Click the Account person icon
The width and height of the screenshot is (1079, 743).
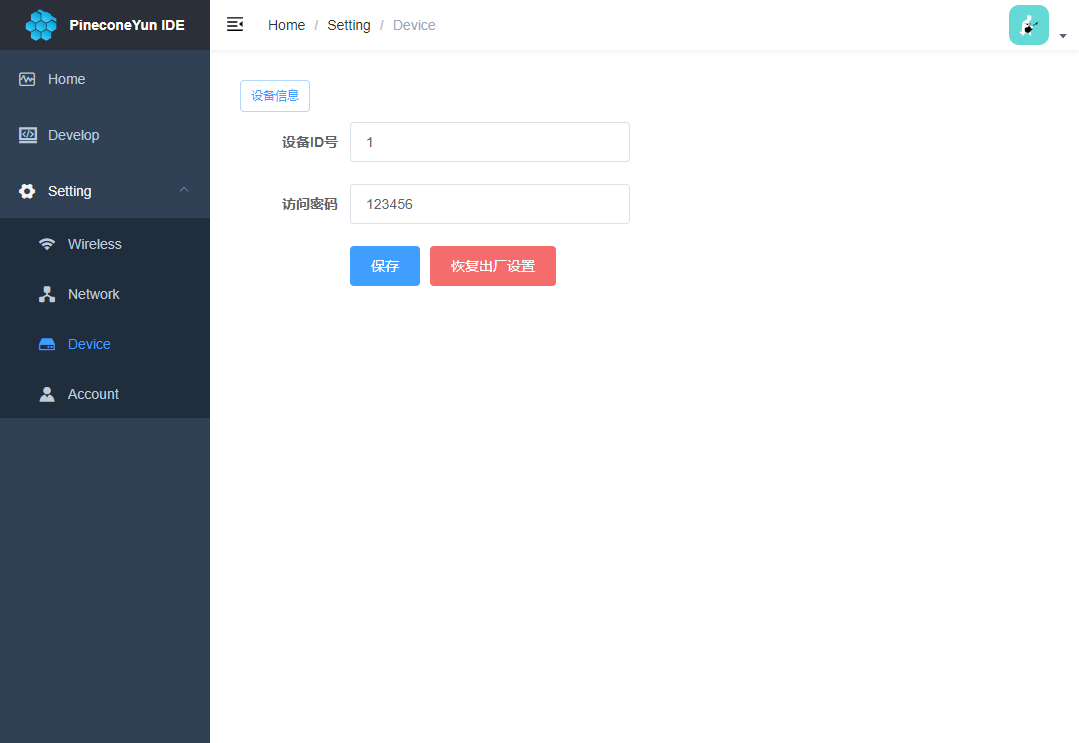(x=47, y=394)
